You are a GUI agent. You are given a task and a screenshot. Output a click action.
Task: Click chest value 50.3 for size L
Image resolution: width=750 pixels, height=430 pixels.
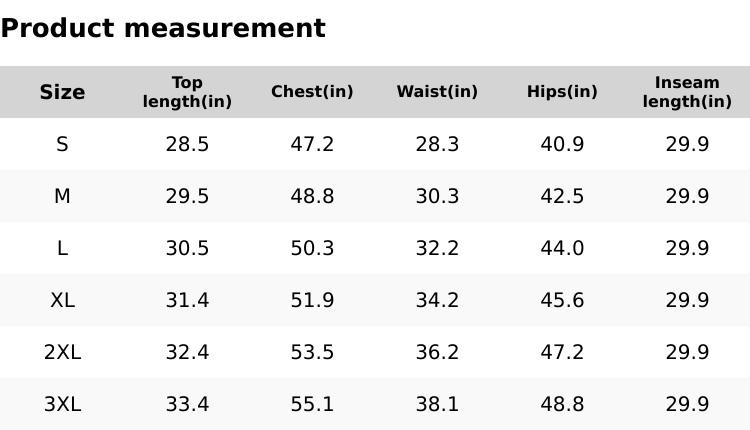point(312,248)
